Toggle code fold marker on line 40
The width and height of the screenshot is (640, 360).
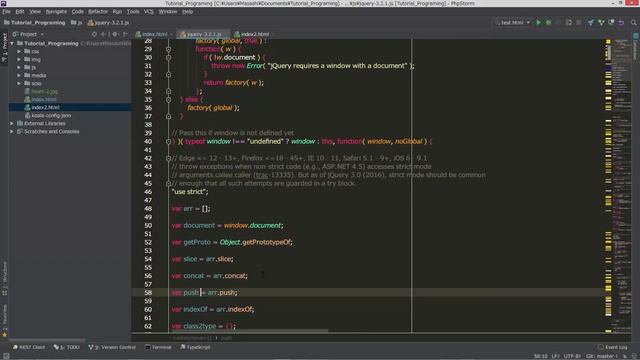click(168, 142)
